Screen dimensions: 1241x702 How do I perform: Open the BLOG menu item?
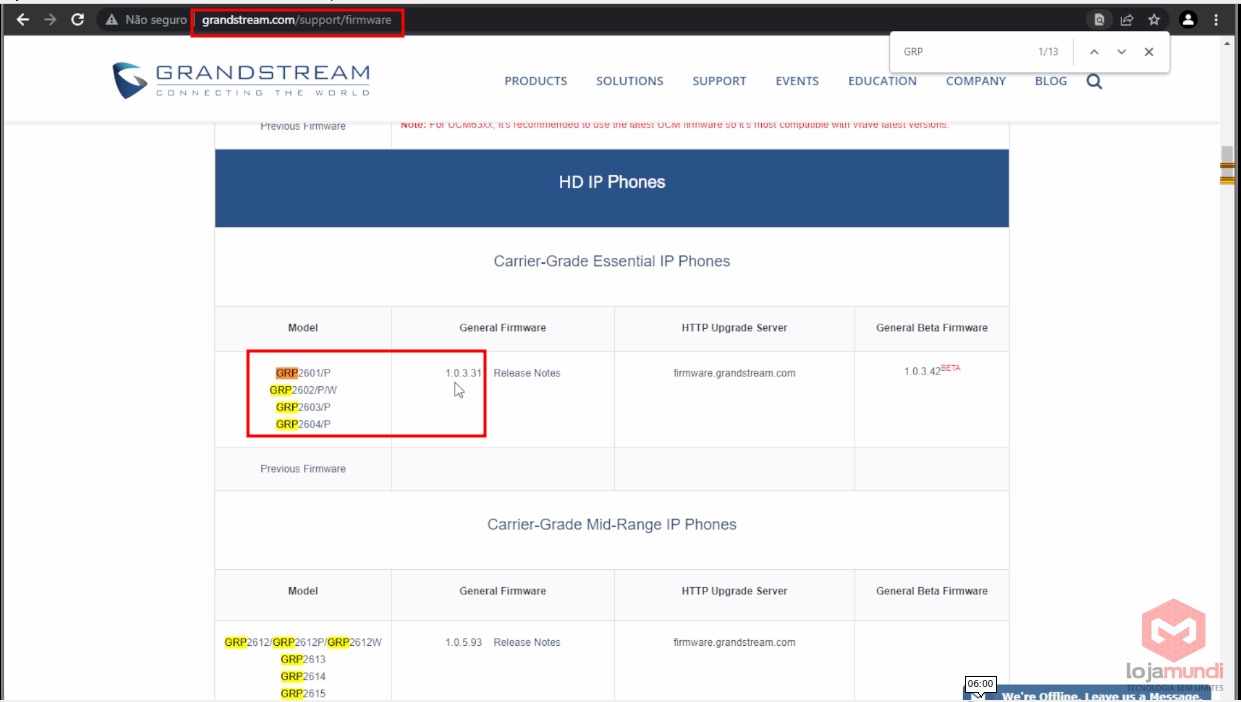(x=1051, y=81)
